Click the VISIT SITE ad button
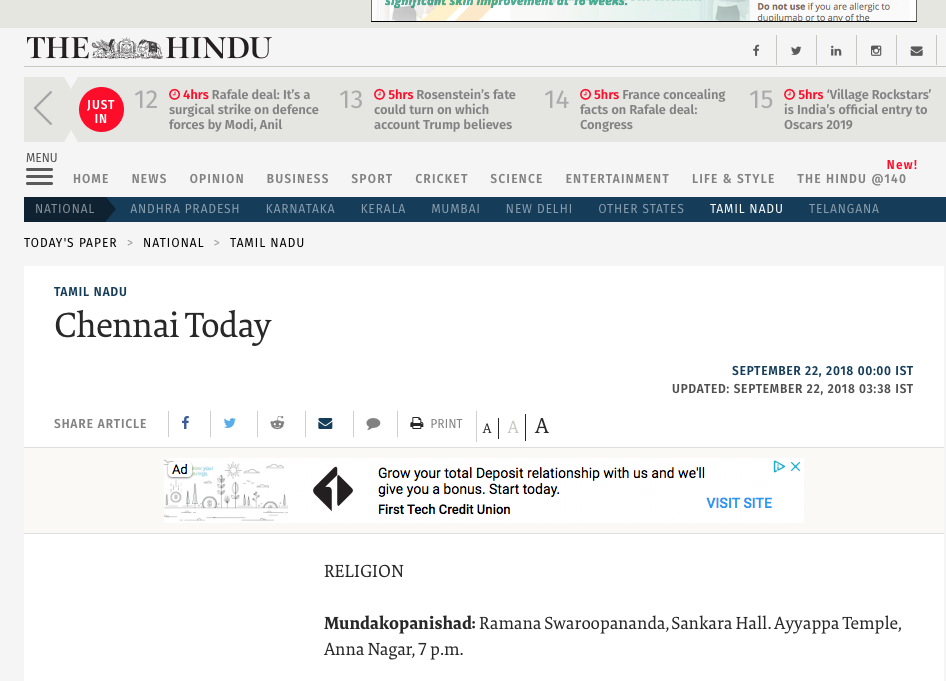 tap(739, 503)
